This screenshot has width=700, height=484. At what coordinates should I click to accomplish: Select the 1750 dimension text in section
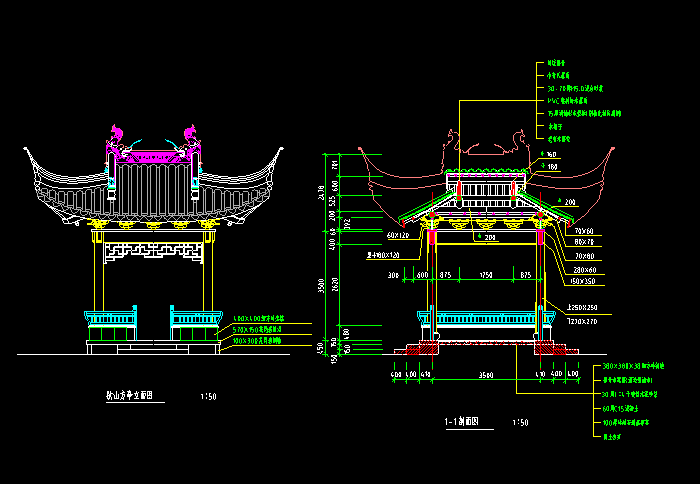(x=486, y=274)
